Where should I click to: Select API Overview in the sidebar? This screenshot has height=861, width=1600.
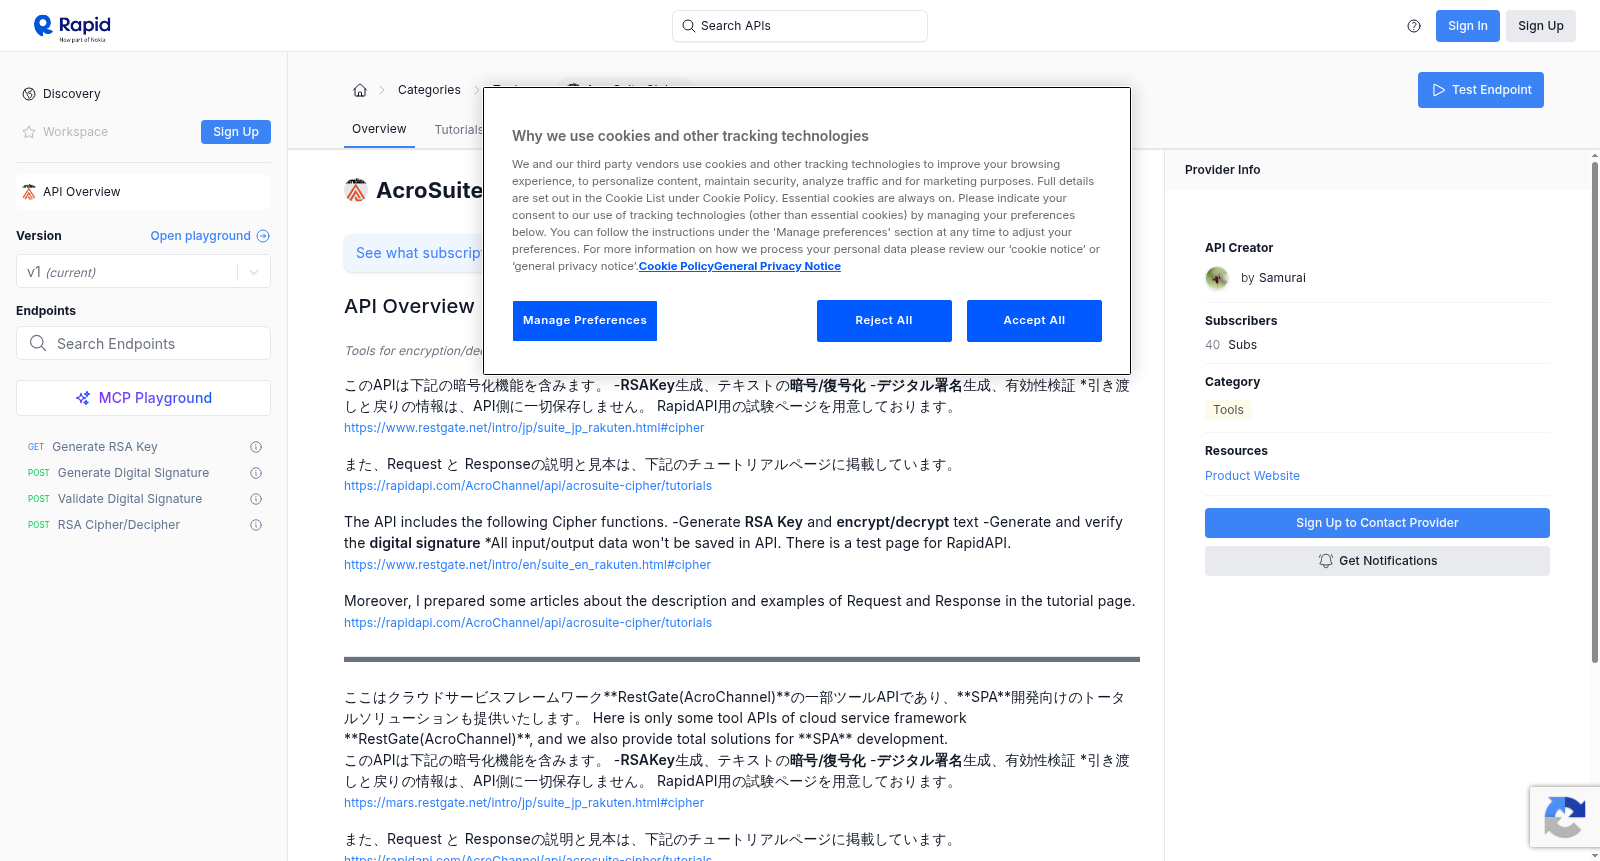pos(143,192)
